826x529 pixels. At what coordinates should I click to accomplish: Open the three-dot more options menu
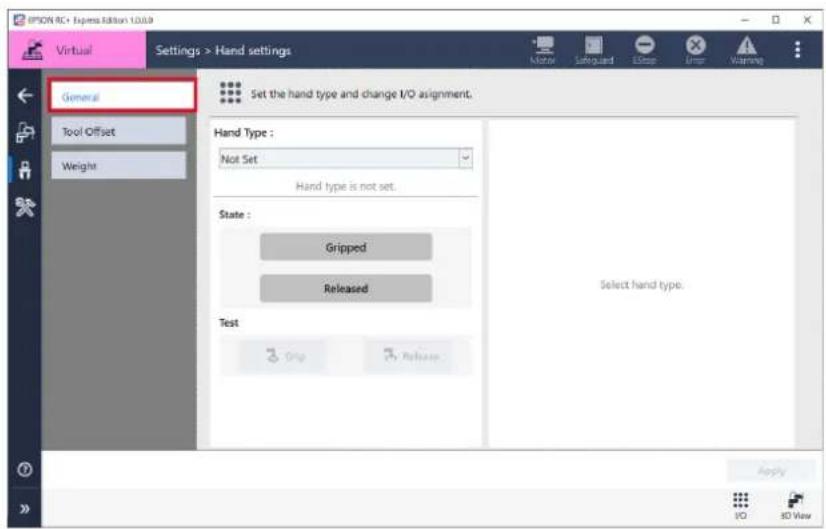click(x=798, y=50)
